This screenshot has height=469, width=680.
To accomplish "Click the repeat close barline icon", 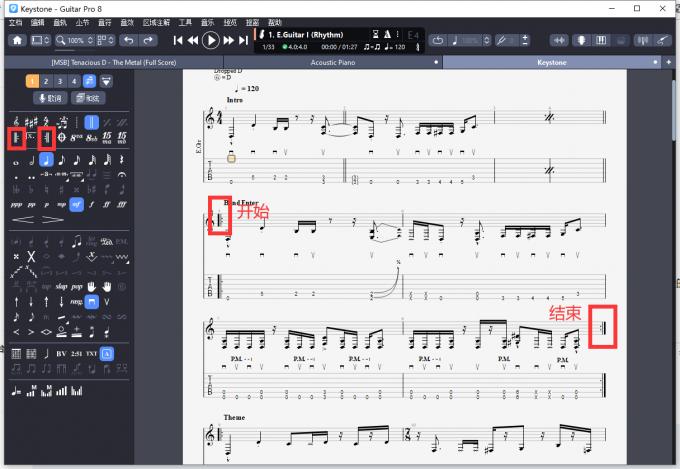I will click(45, 137).
